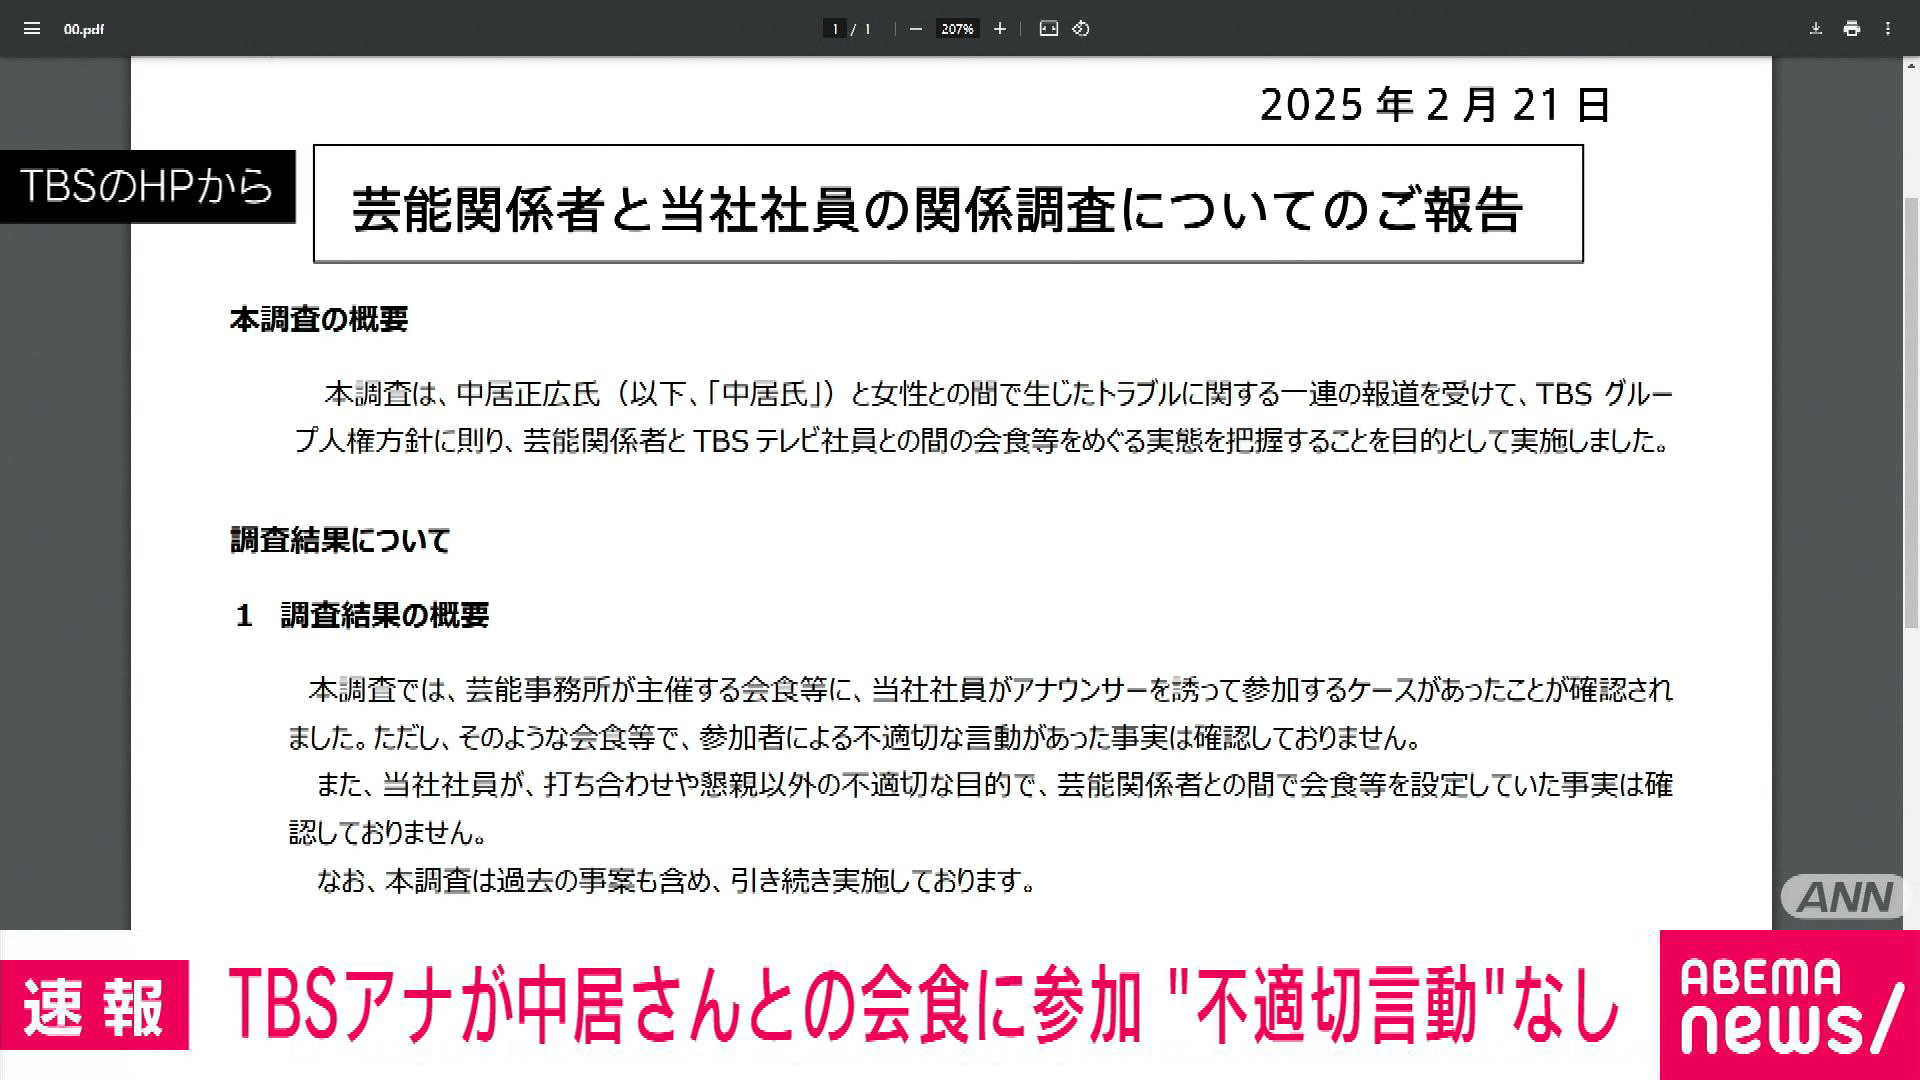Click the 207% zoom level field
The image size is (1920, 1080).
[x=957, y=29]
